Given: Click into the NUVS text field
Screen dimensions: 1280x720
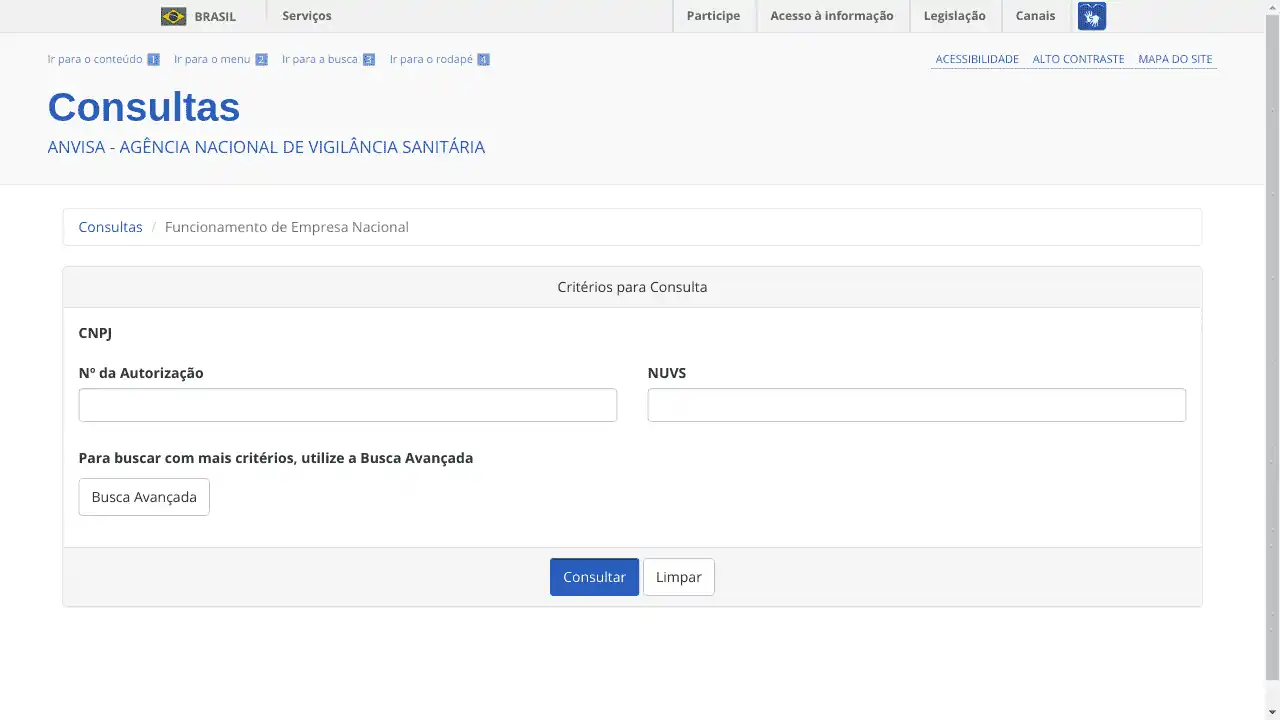Looking at the screenshot, I should 916,405.
